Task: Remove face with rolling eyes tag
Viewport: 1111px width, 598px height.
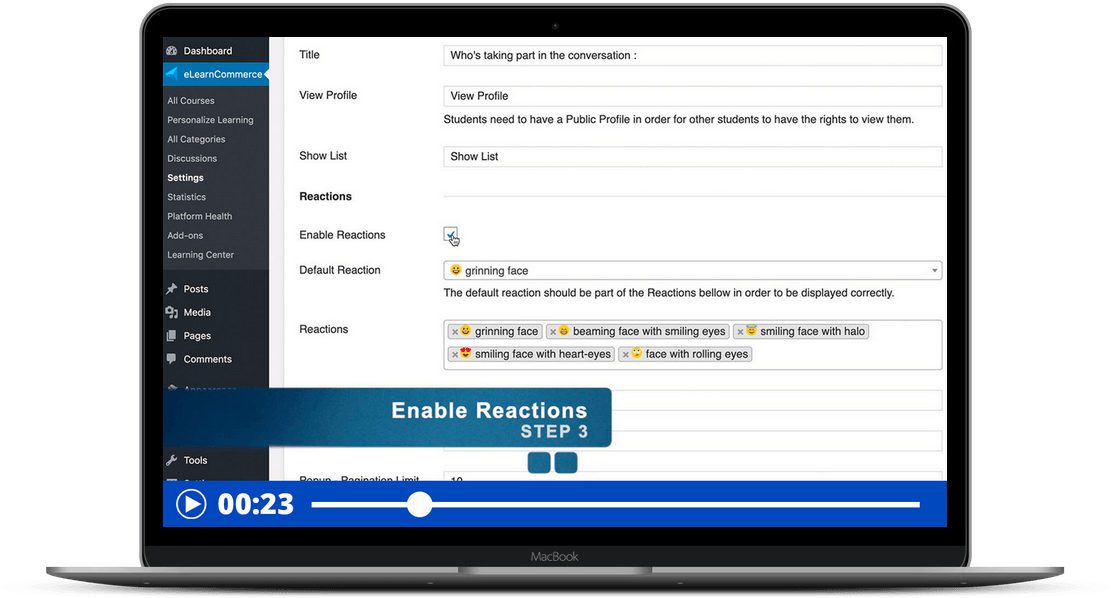Action: point(625,354)
